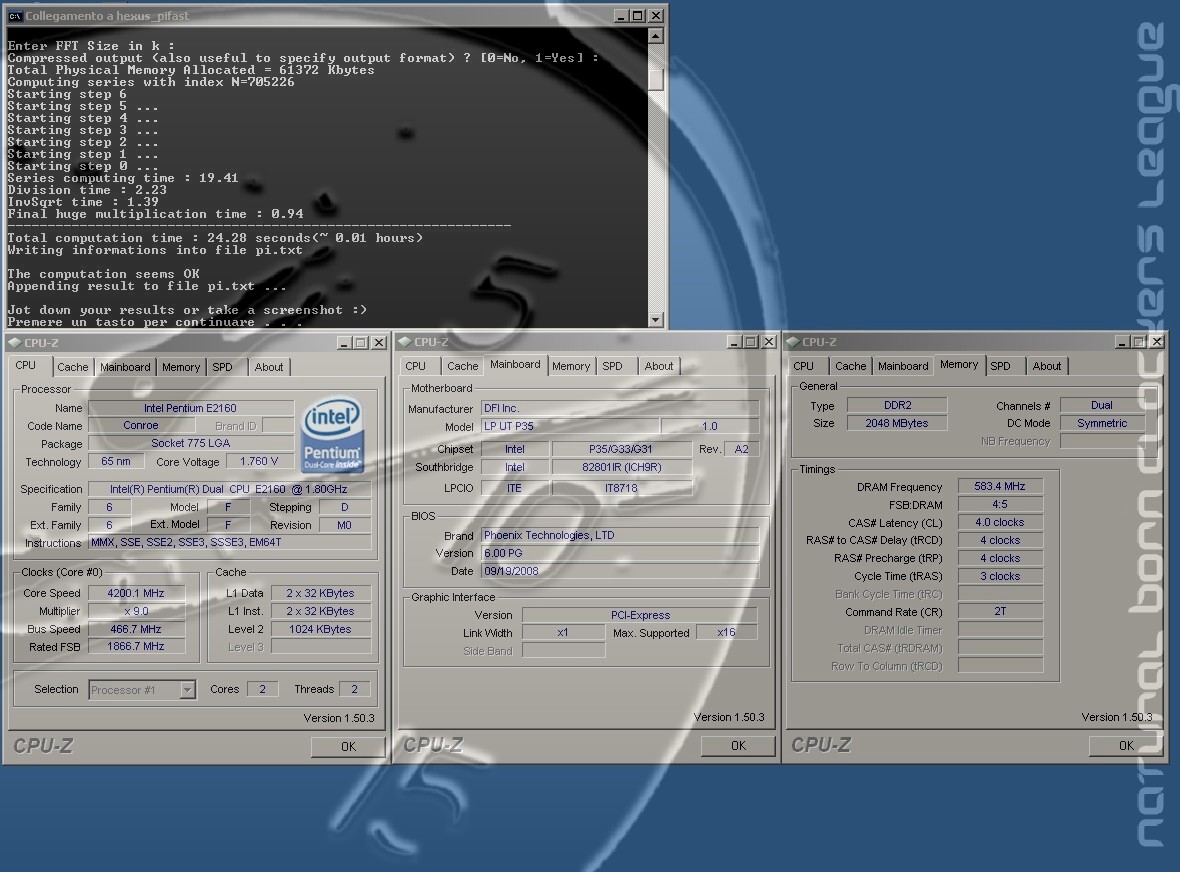Open Cache tab in right CPU-Z window
Screen dimensions: 1180x872
850,366
